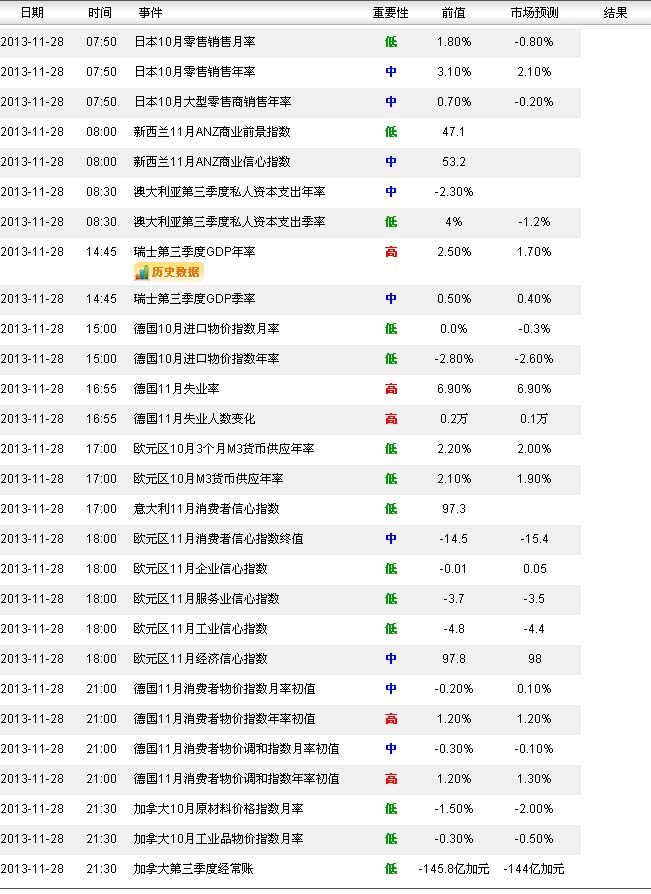Select event 欧元区11月工业信心指数
The height and width of the screenshot is (894, 651).
(x=200, y=629)
